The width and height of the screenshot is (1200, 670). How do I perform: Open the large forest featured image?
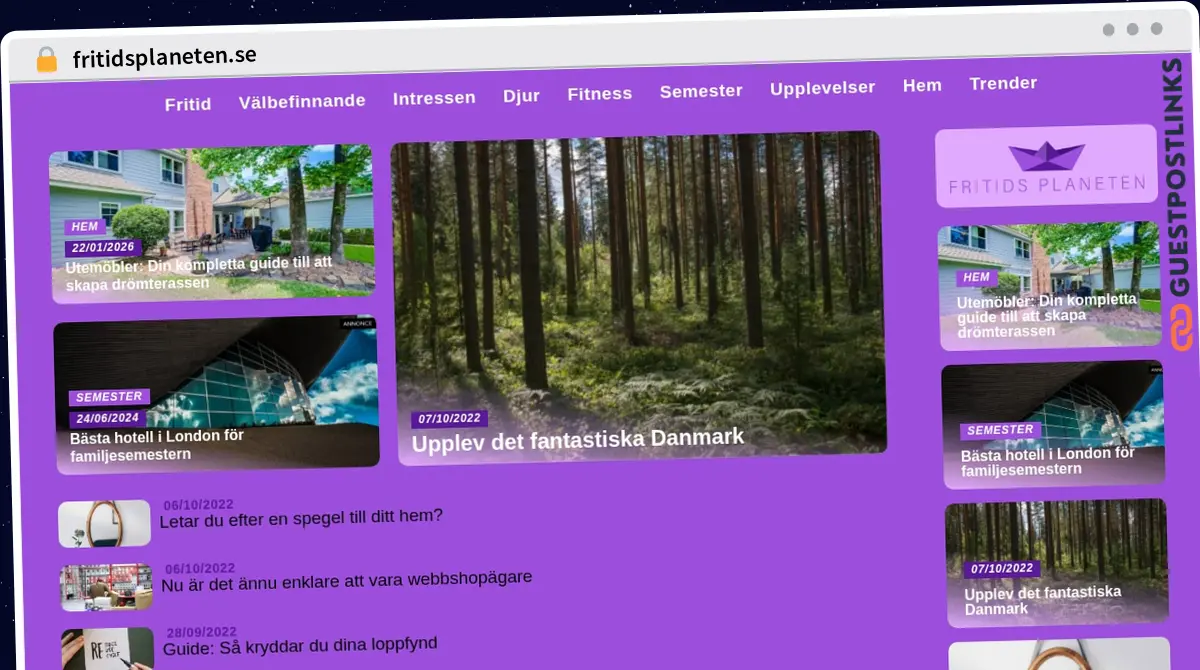click(x=638, y=296)
